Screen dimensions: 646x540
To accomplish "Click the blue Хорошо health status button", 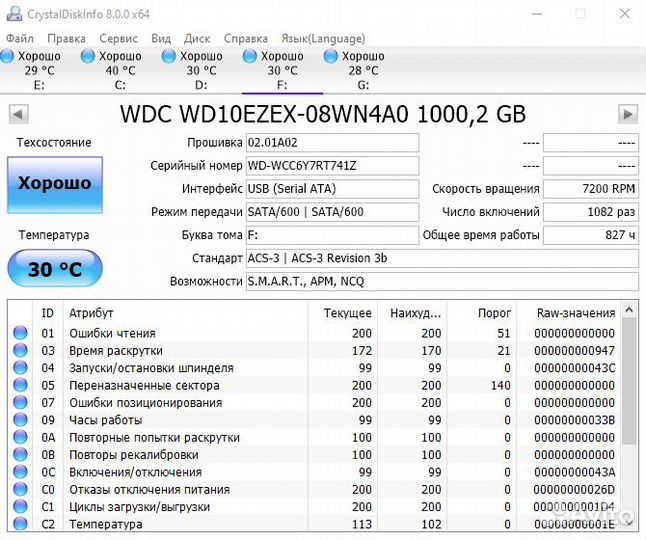I will (x=55, y=185).
